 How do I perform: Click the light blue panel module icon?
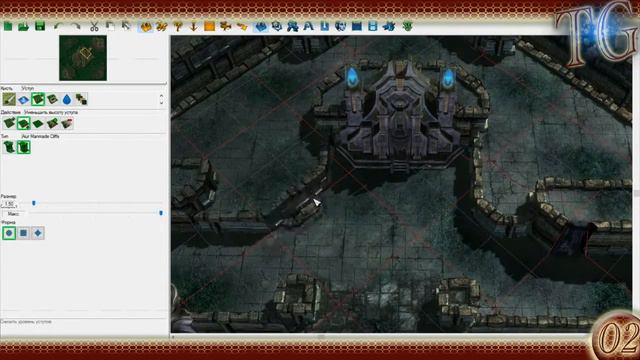click(372, 27)
